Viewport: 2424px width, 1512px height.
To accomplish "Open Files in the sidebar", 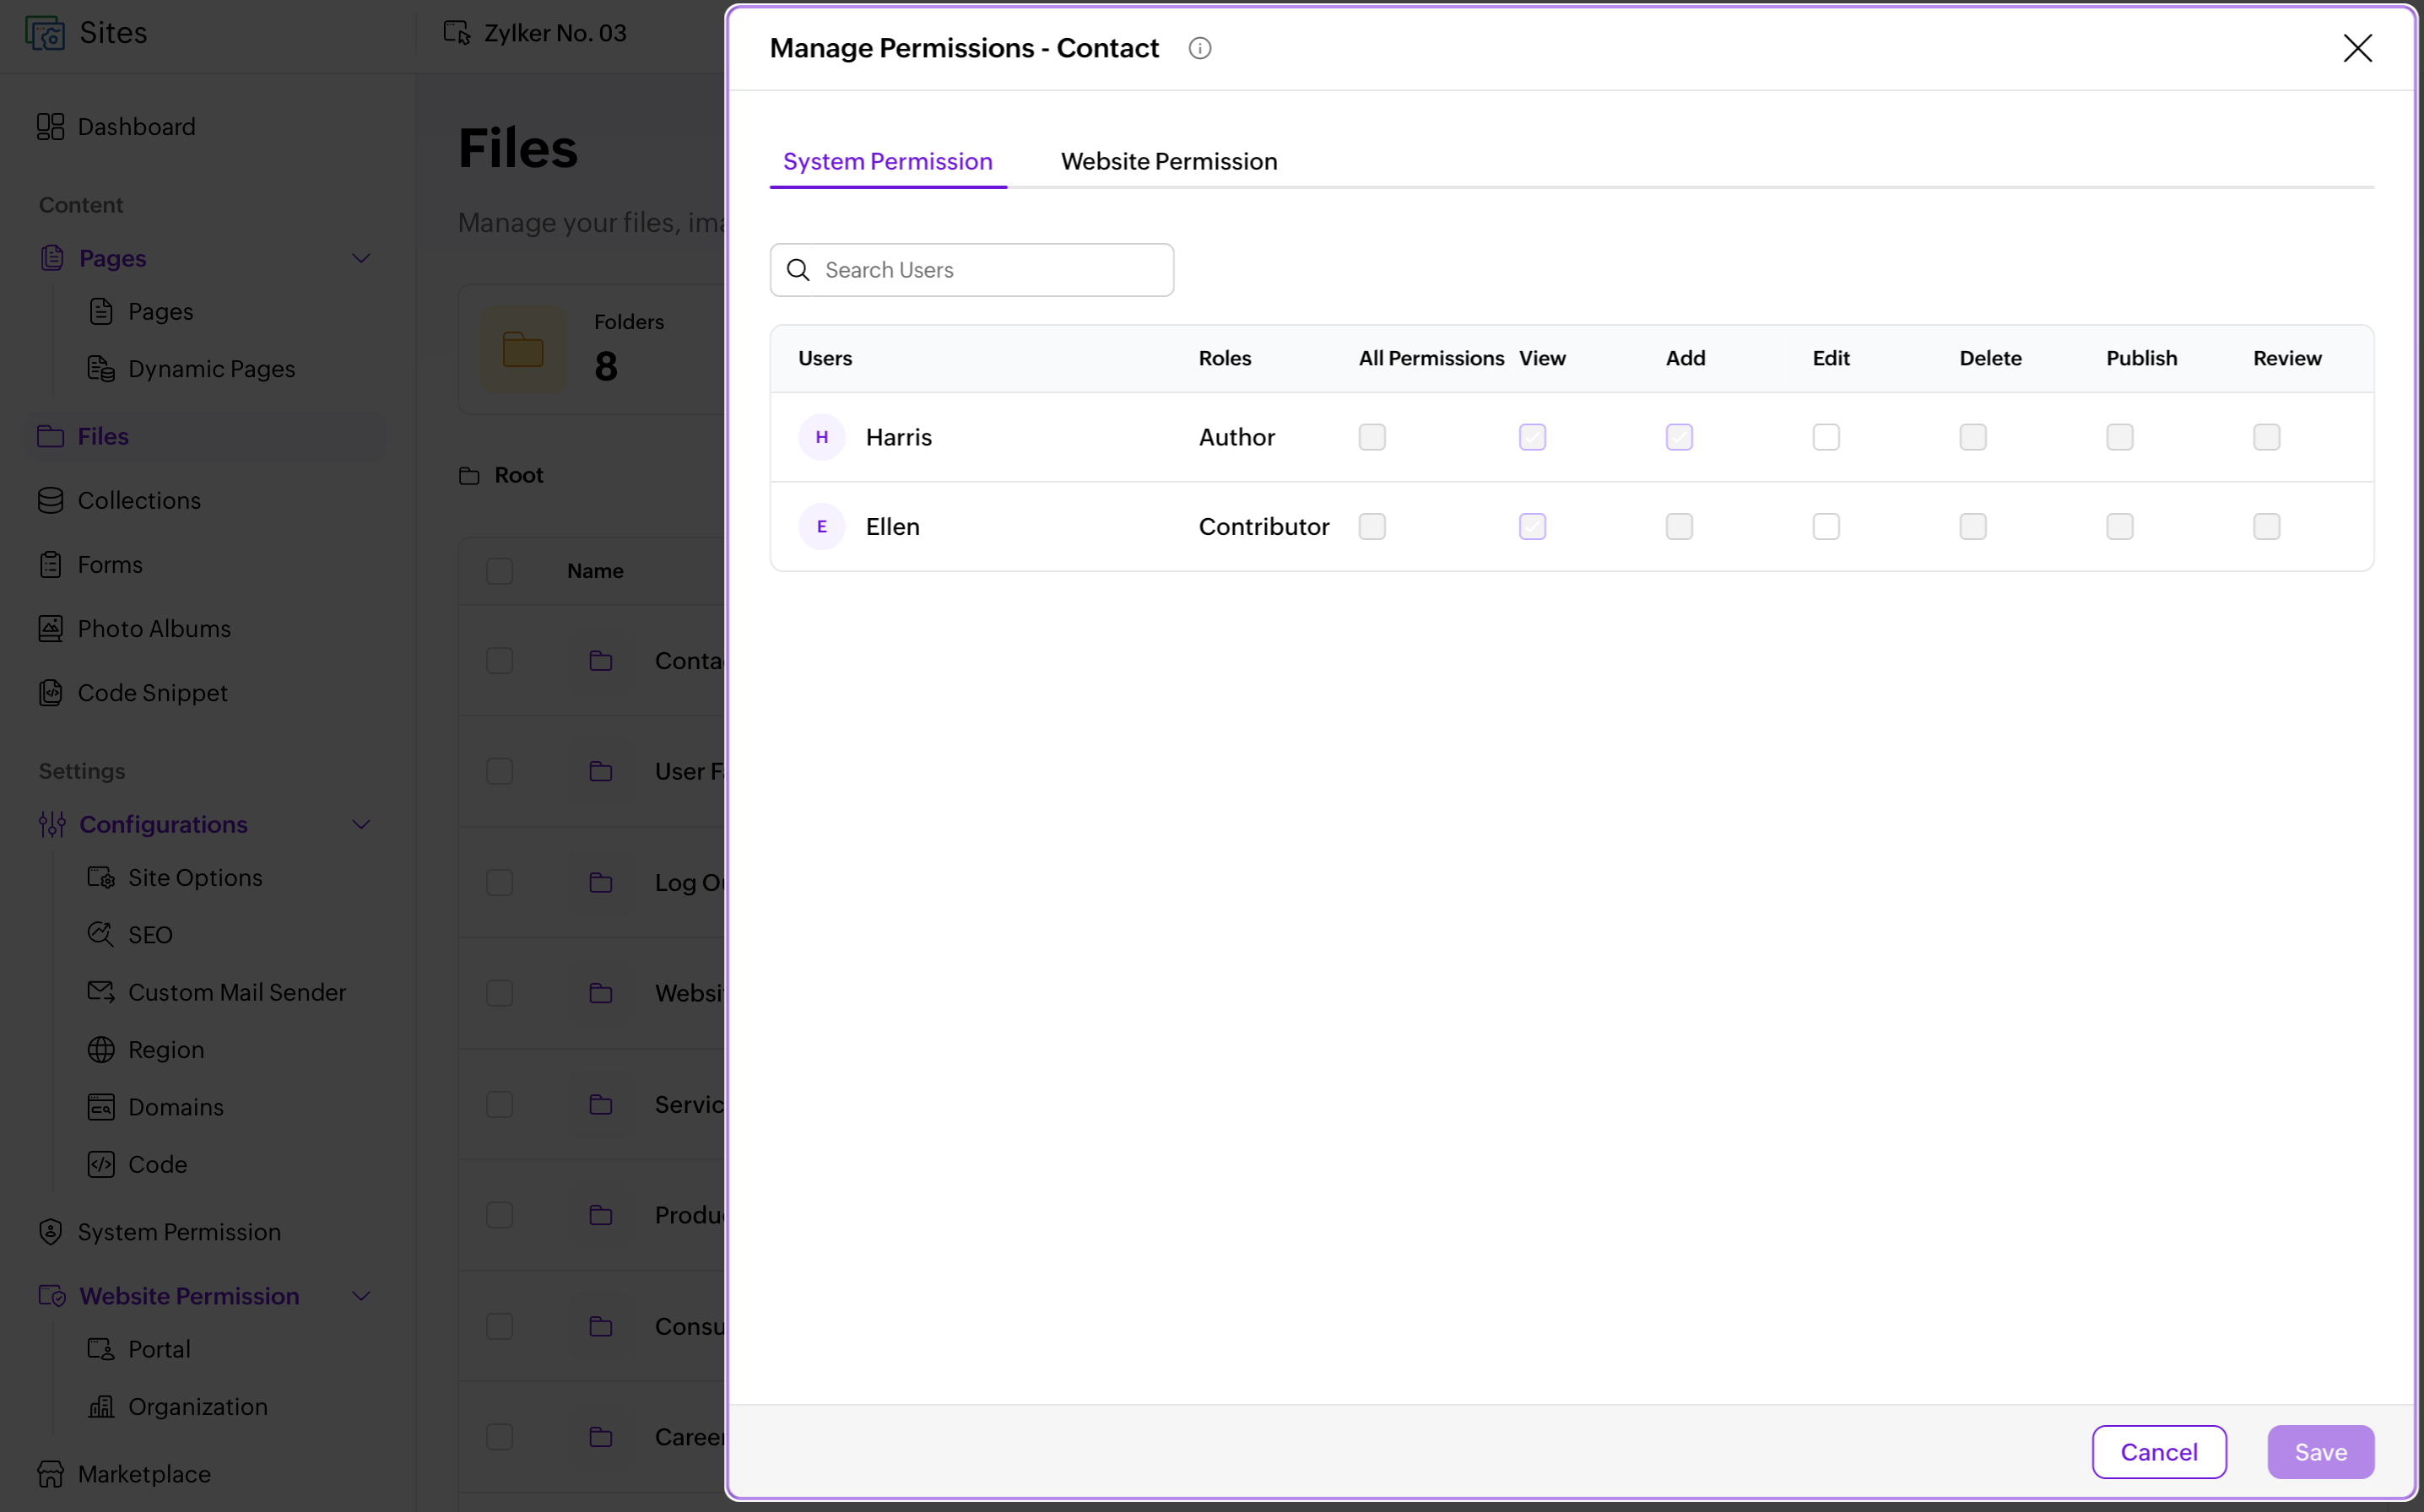I will click(x=205, y=436).
